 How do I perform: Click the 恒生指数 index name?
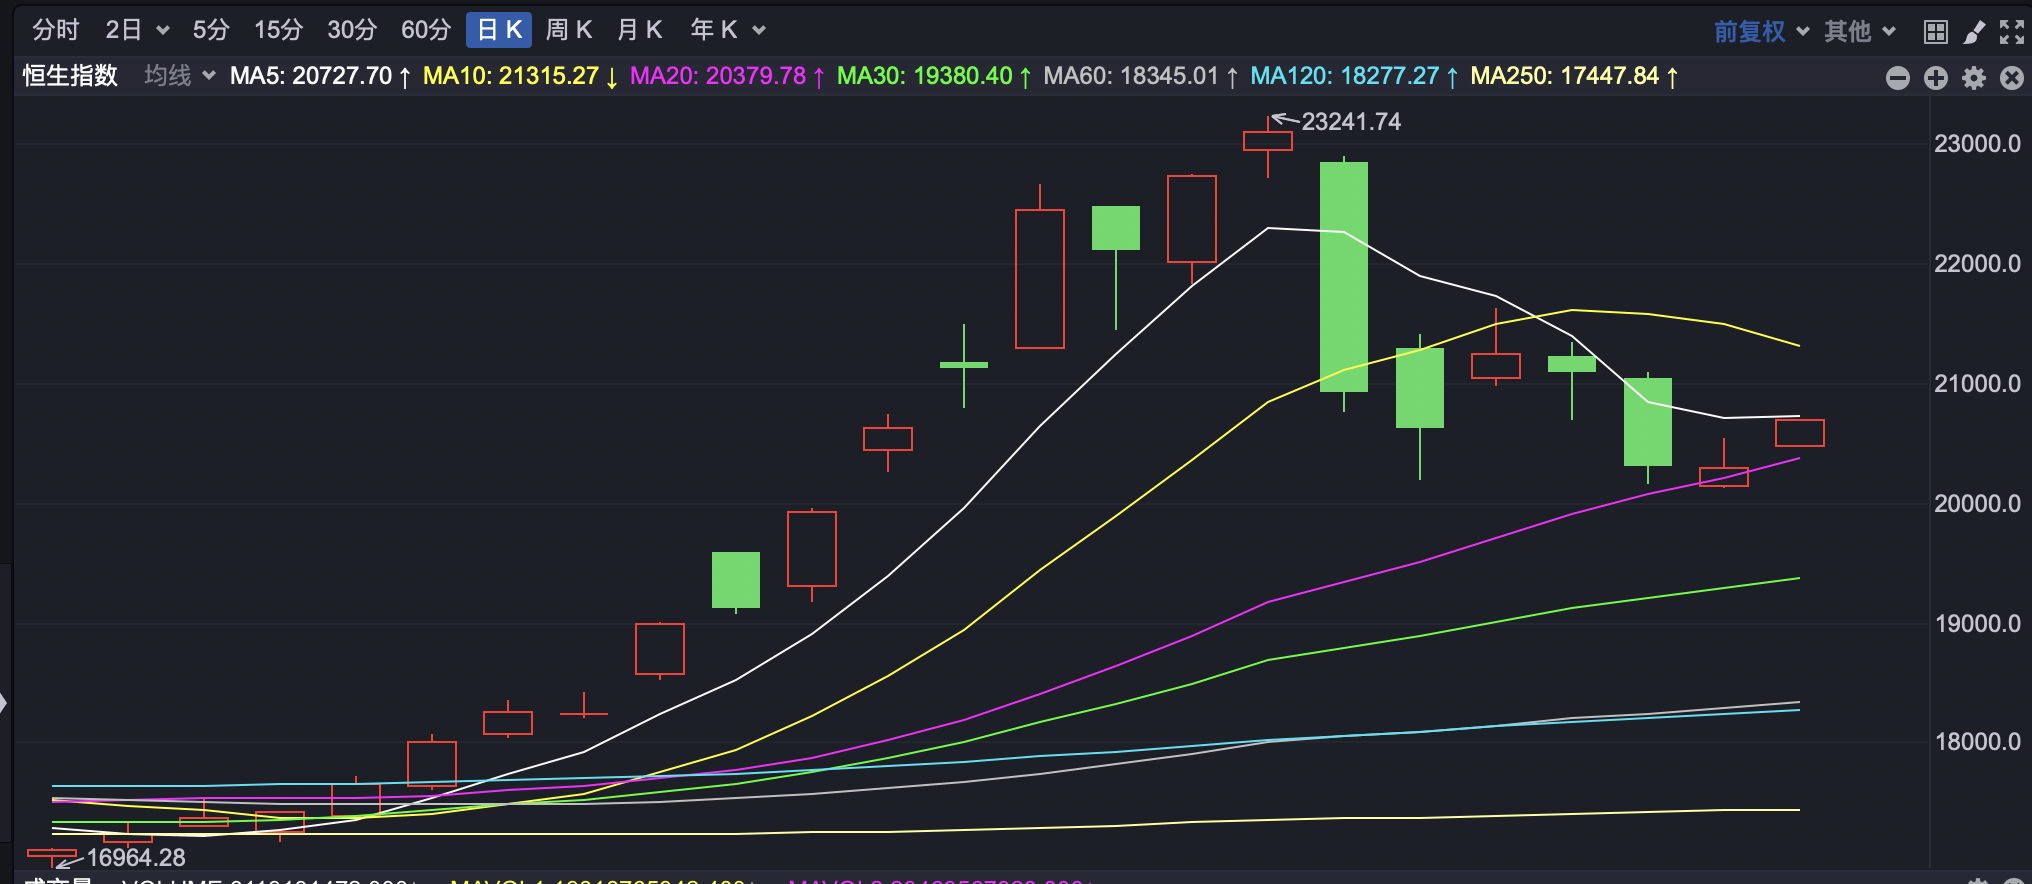point(70,76)
